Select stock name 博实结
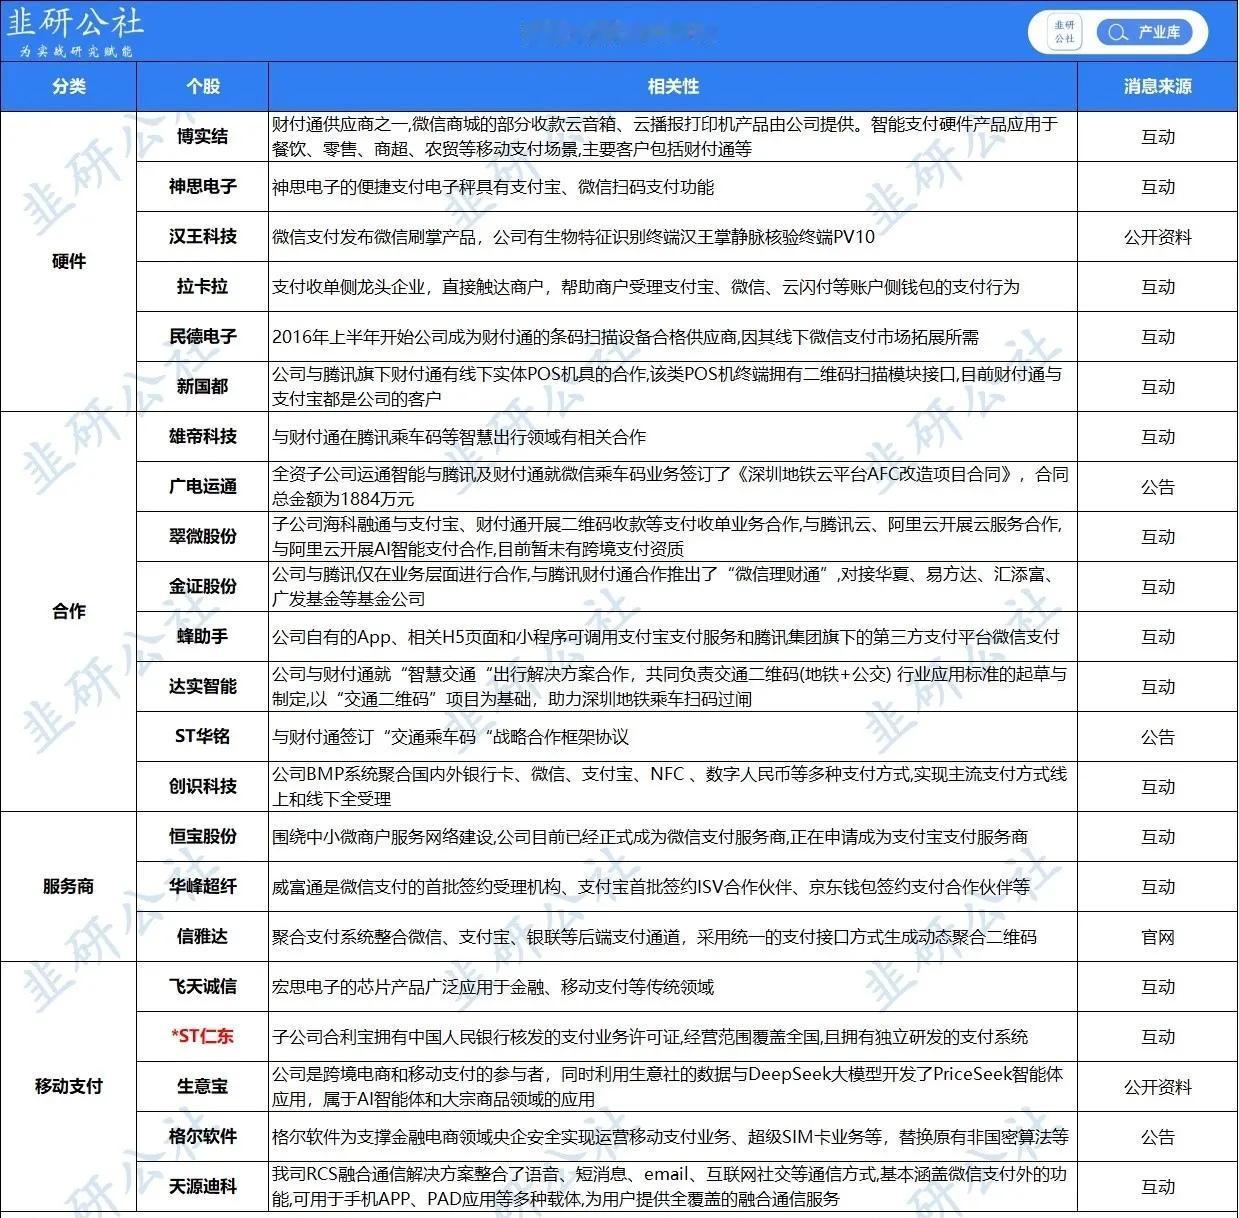Viewport: 1239px width, 1218px height. coord(202,136)
